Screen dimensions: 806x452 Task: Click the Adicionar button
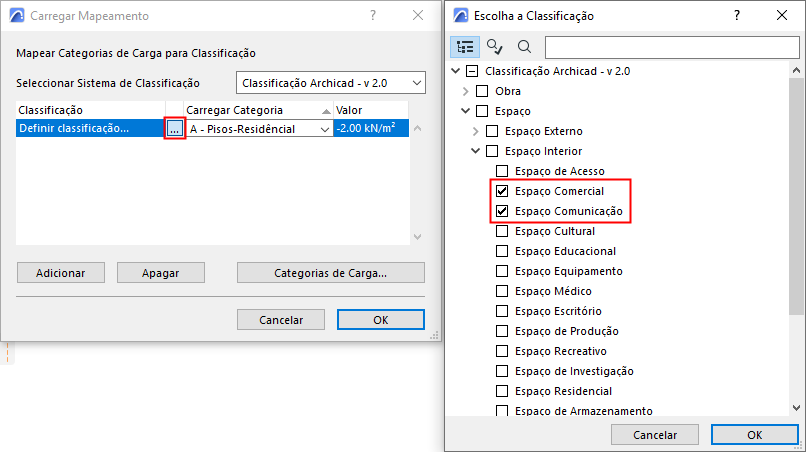[x=60, y=272]
